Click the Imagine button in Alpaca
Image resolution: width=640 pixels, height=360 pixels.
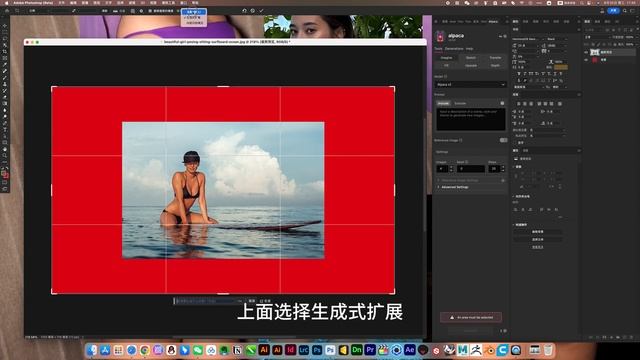(x=446, y=58)
